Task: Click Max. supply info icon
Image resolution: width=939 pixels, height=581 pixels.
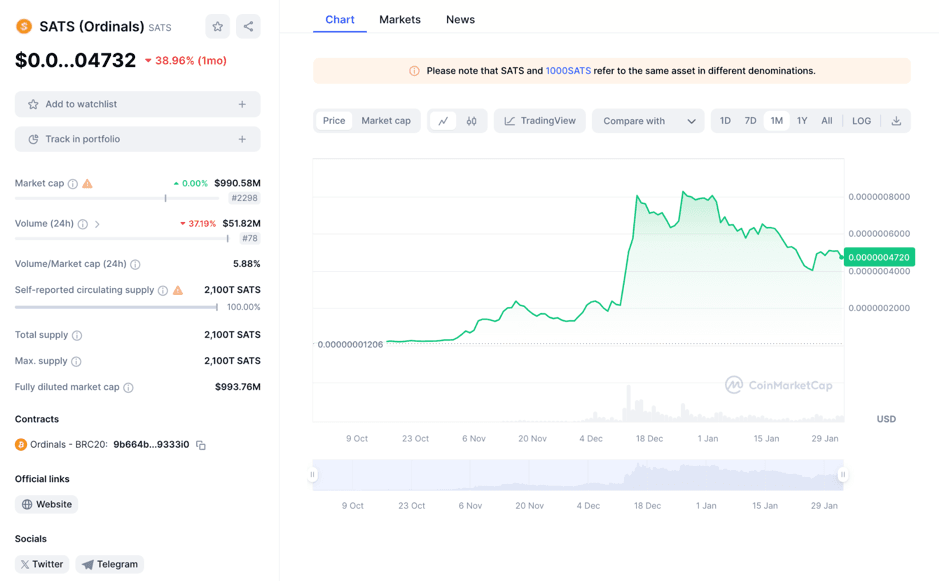Action: [76, 361]
